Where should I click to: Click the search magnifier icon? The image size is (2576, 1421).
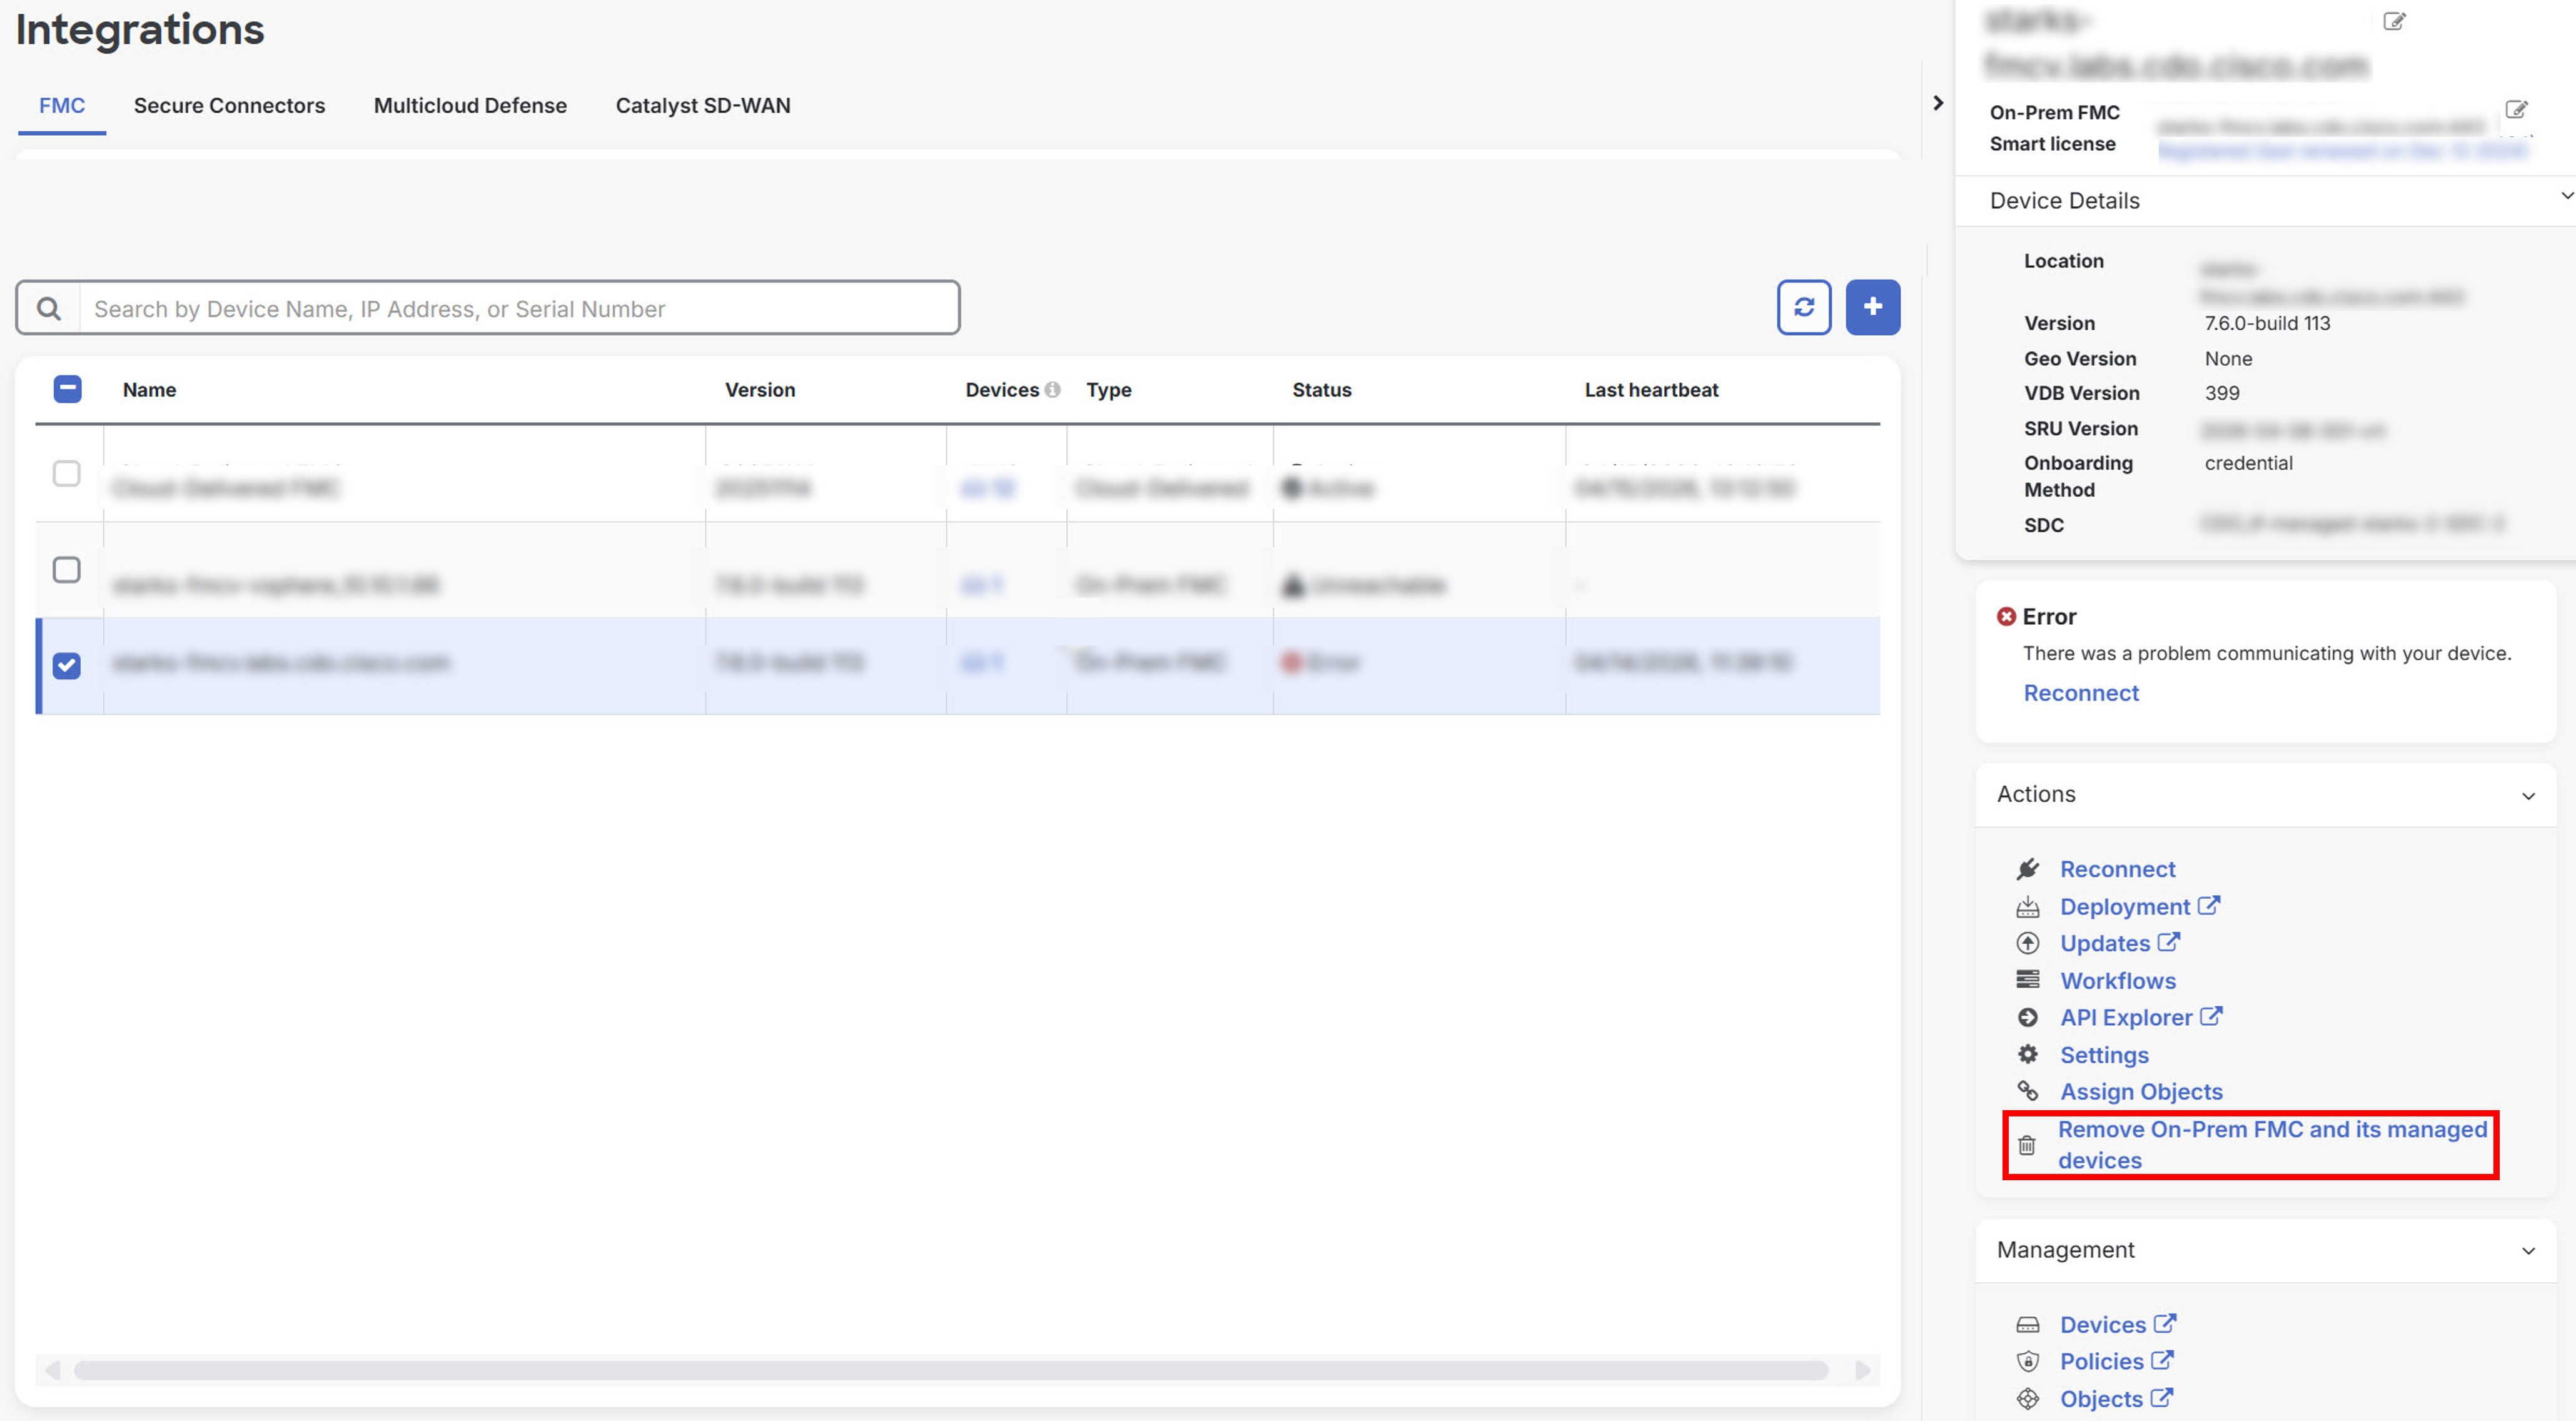(x=48, y=308)
